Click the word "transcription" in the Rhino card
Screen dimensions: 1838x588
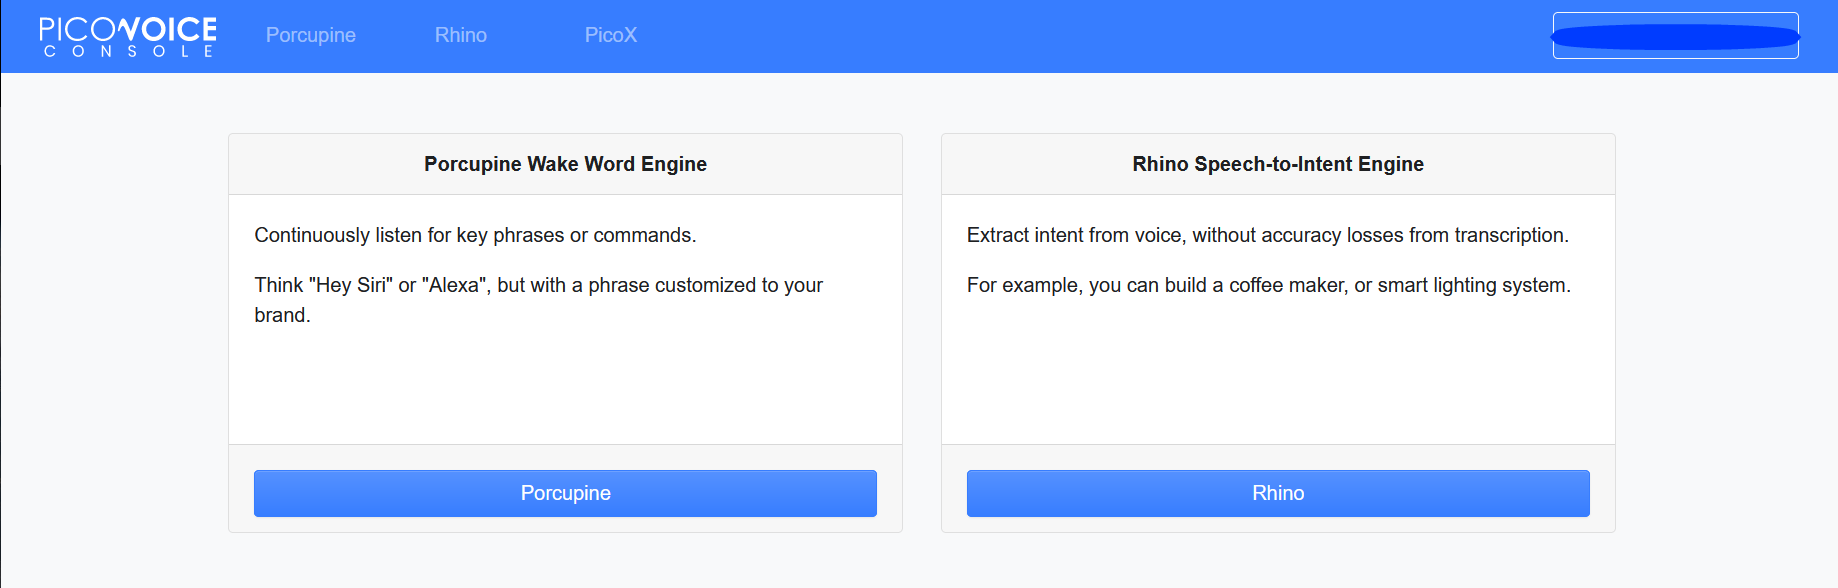click(x=1510, y=235)
